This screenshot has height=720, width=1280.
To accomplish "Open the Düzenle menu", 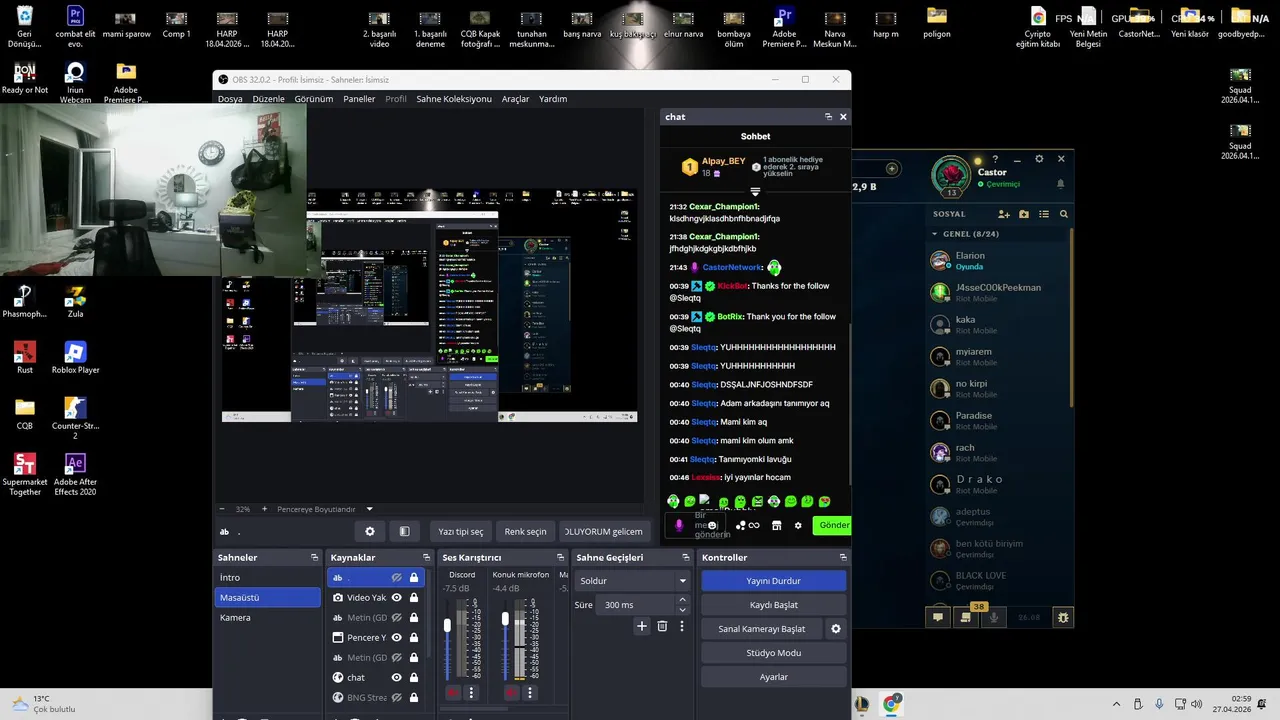I will [268, 99].
